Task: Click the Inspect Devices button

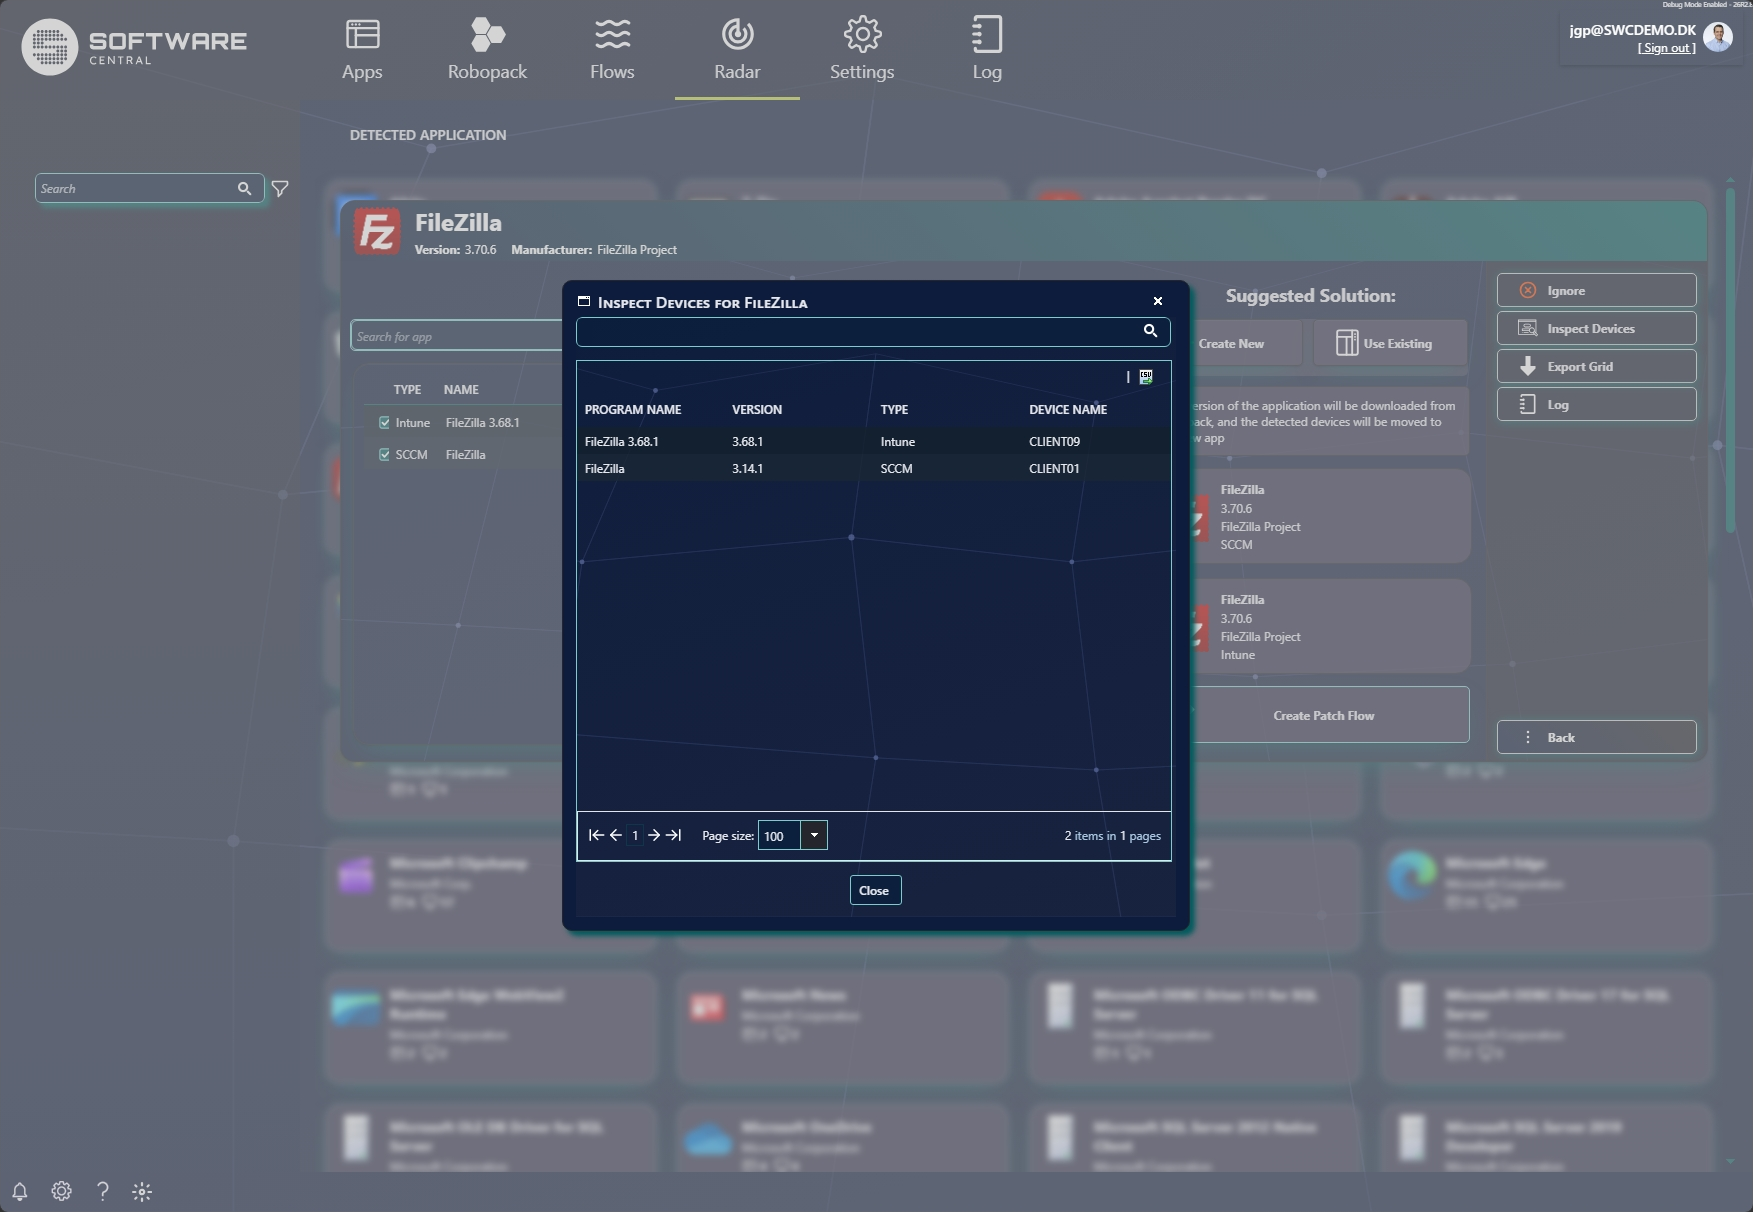Action: pos(1596,328)
